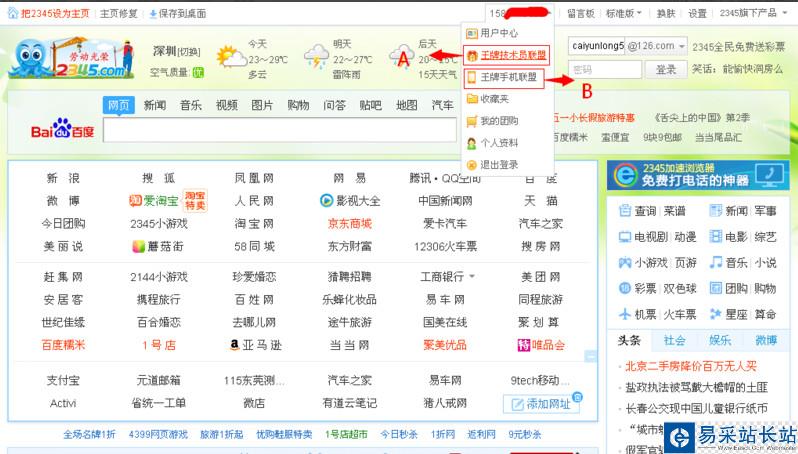Screen dimensions: 798x454
Task: Click the 蘑菇街 colorful icon
Action: coord(138,246)
